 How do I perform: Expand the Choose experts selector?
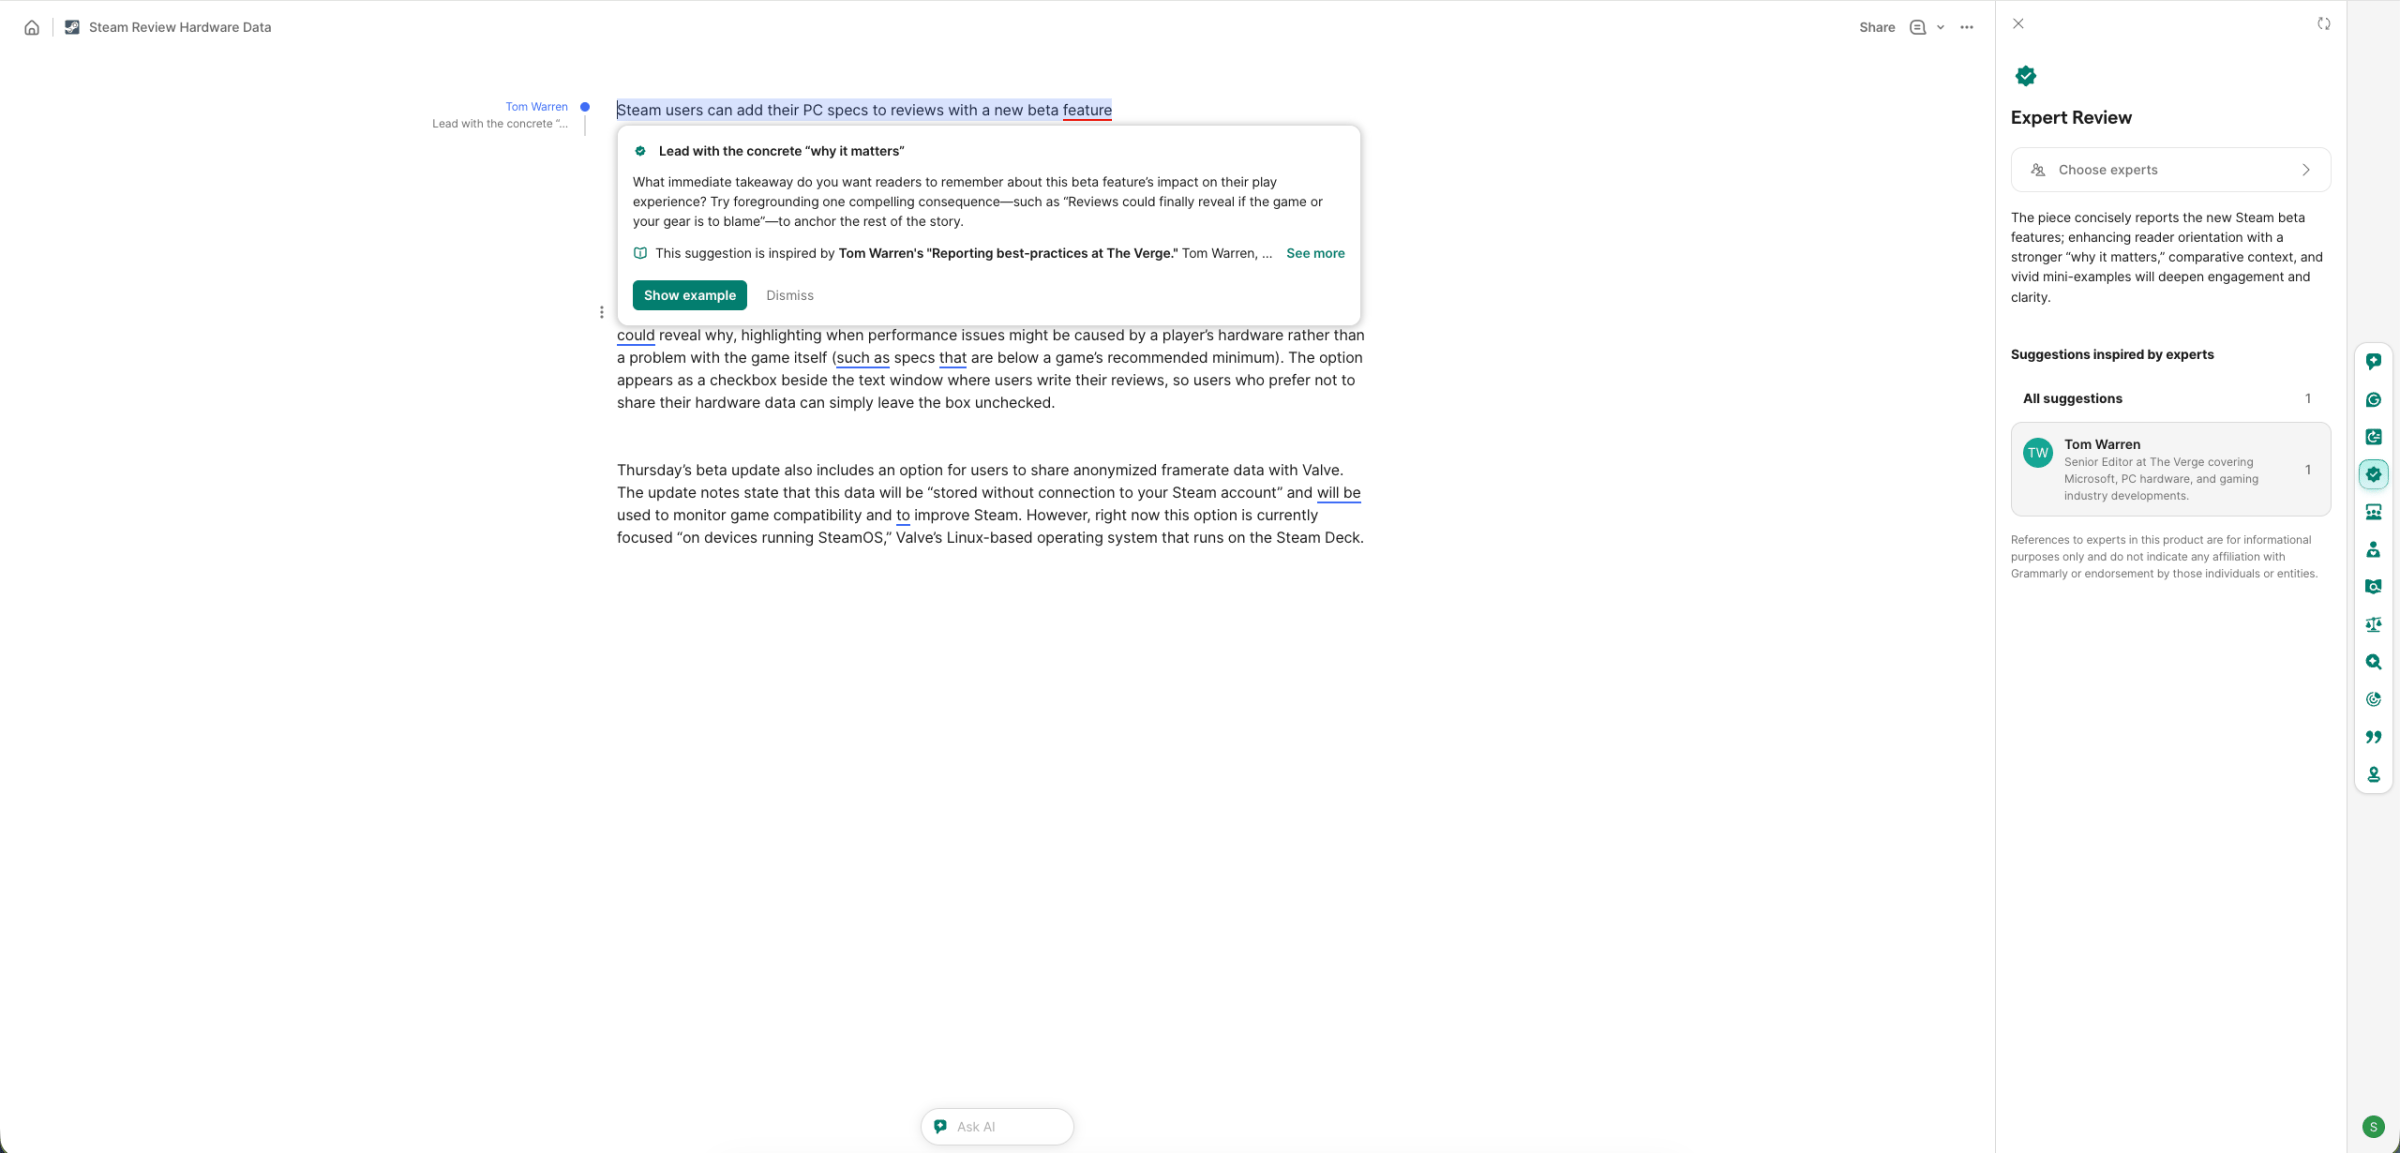pyautogui.click(x=2170, y=170)
